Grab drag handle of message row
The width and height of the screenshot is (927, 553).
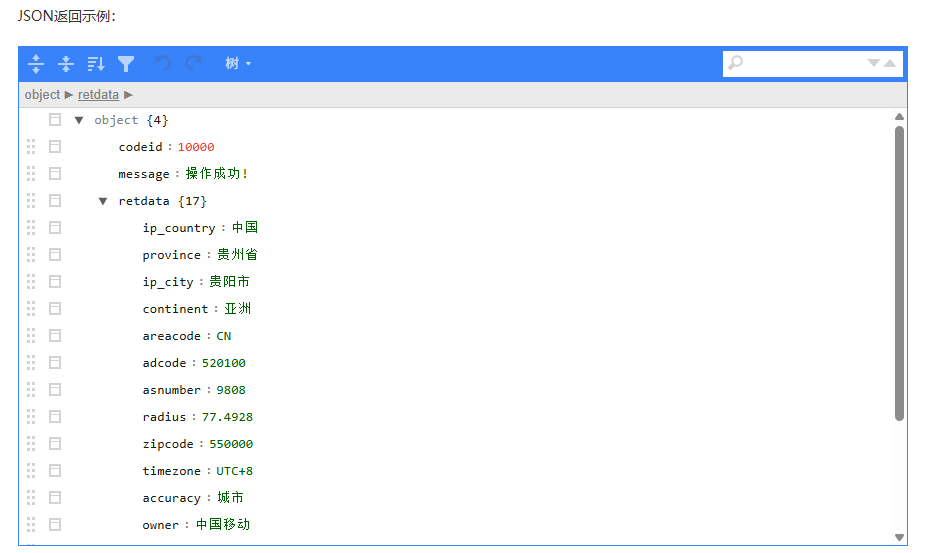pos(31,174)
